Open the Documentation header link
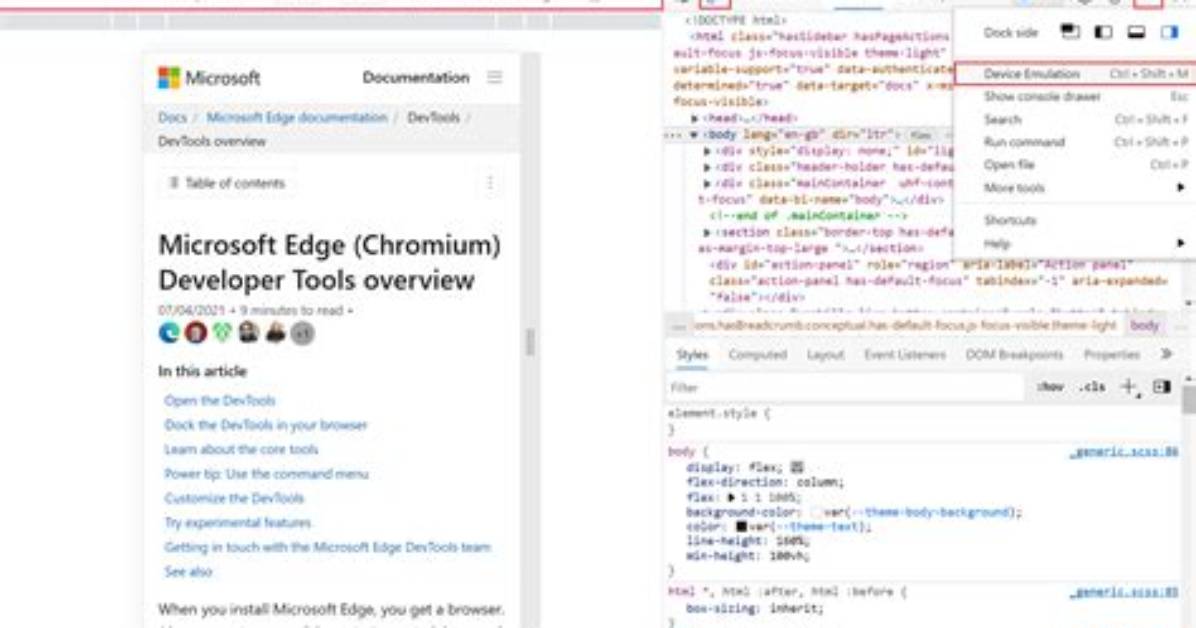The width and height of the screenshot is (1196, 628). (x=416, y=77)
